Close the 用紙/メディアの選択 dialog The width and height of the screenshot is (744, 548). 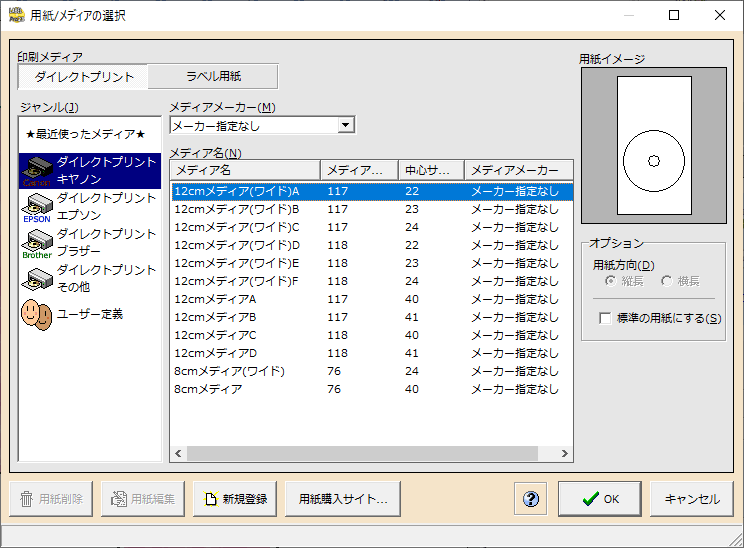(x=720, y=15)
